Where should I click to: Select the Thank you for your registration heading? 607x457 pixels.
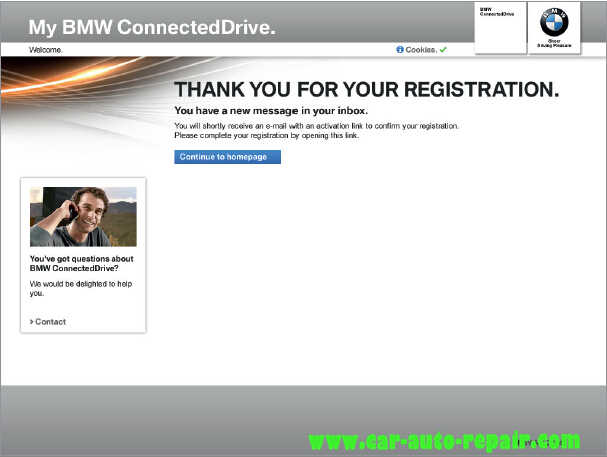coord(367,89)
